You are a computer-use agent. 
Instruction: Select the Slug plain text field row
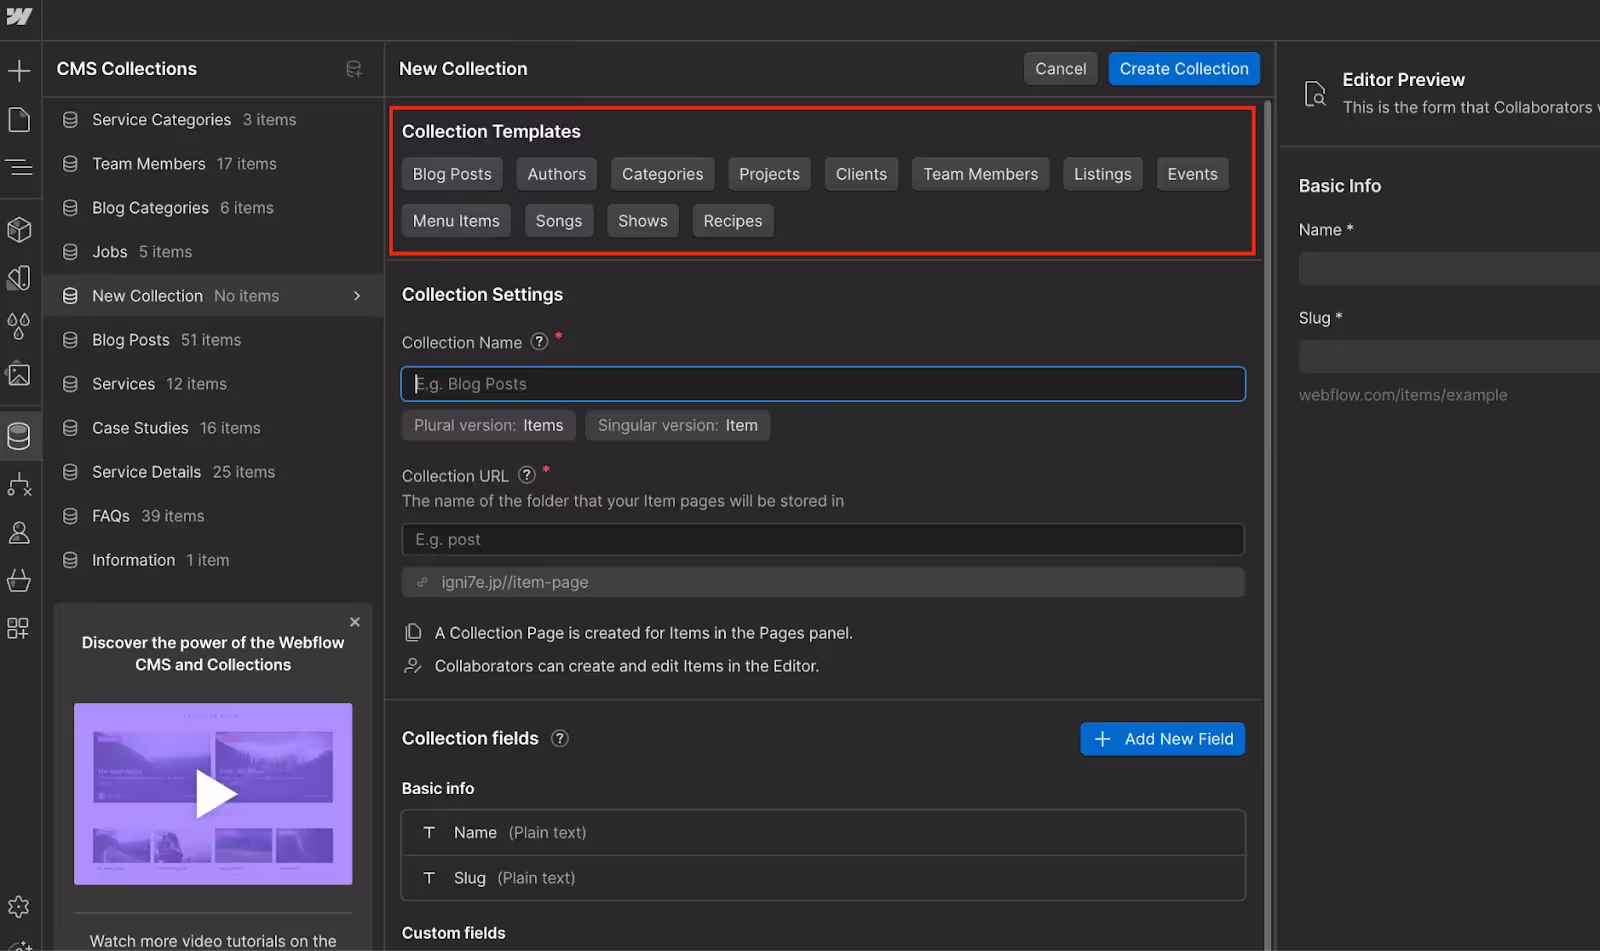click(823, 878)
